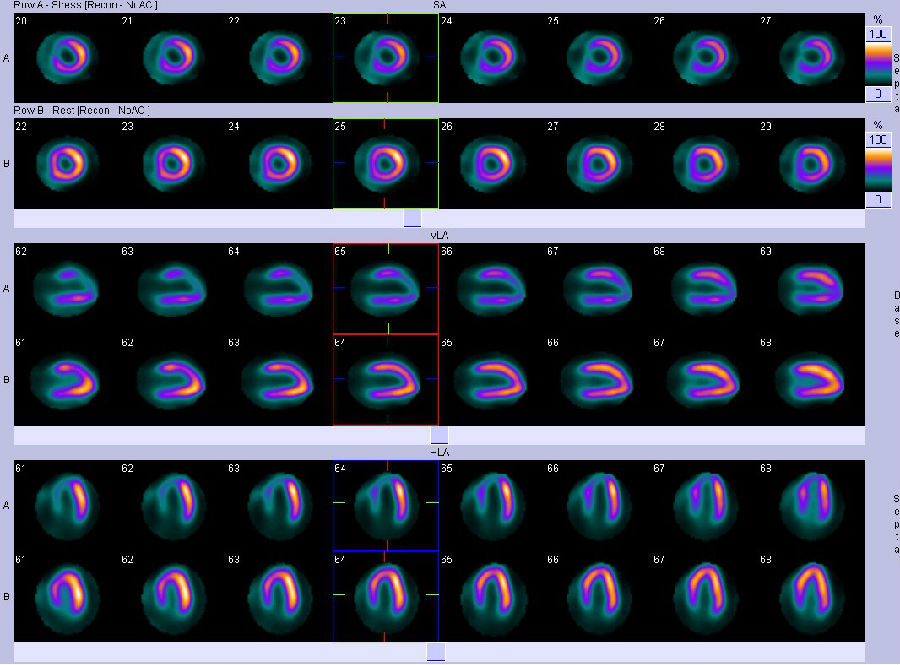
Task: Click the HLA slice scrollbar thumb
Action: (x=435, y=652)
